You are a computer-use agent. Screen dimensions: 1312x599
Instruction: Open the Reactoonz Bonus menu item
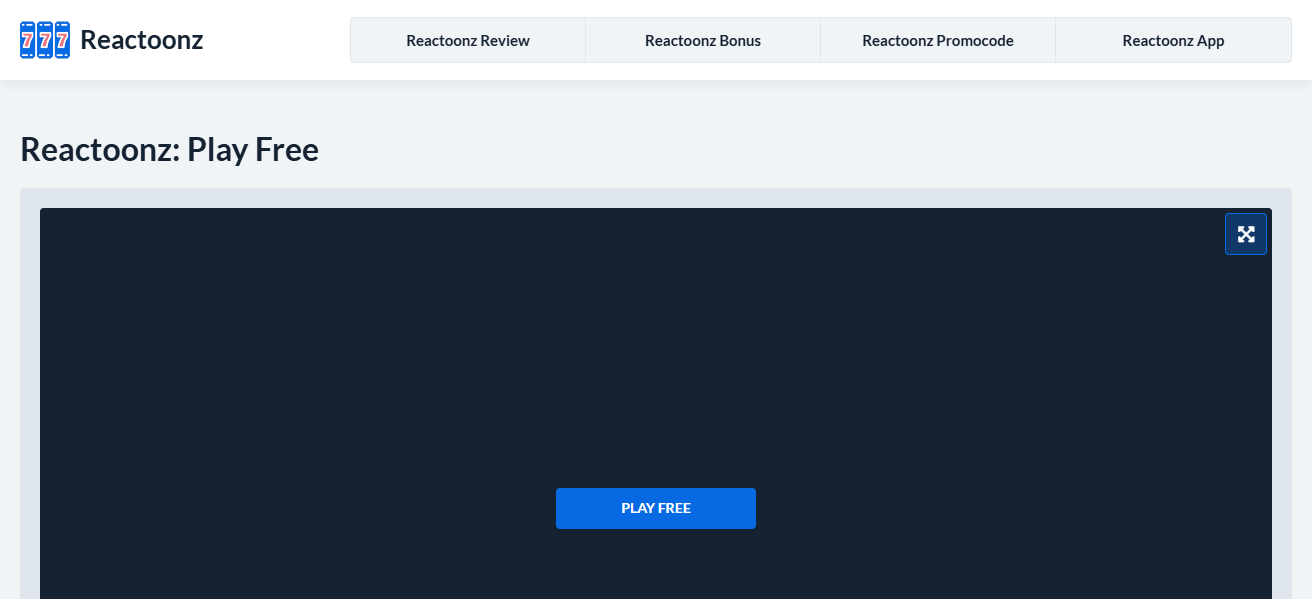point(703,40)
